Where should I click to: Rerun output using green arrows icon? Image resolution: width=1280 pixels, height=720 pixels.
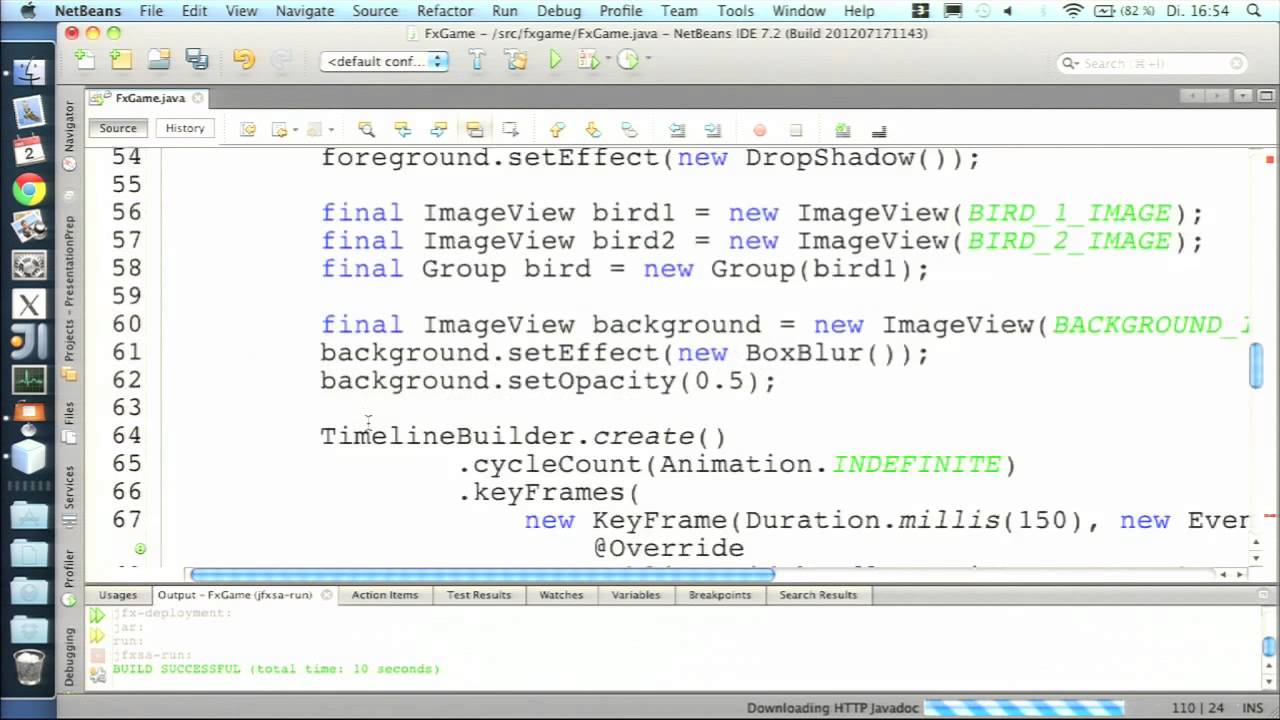[97, 617]
